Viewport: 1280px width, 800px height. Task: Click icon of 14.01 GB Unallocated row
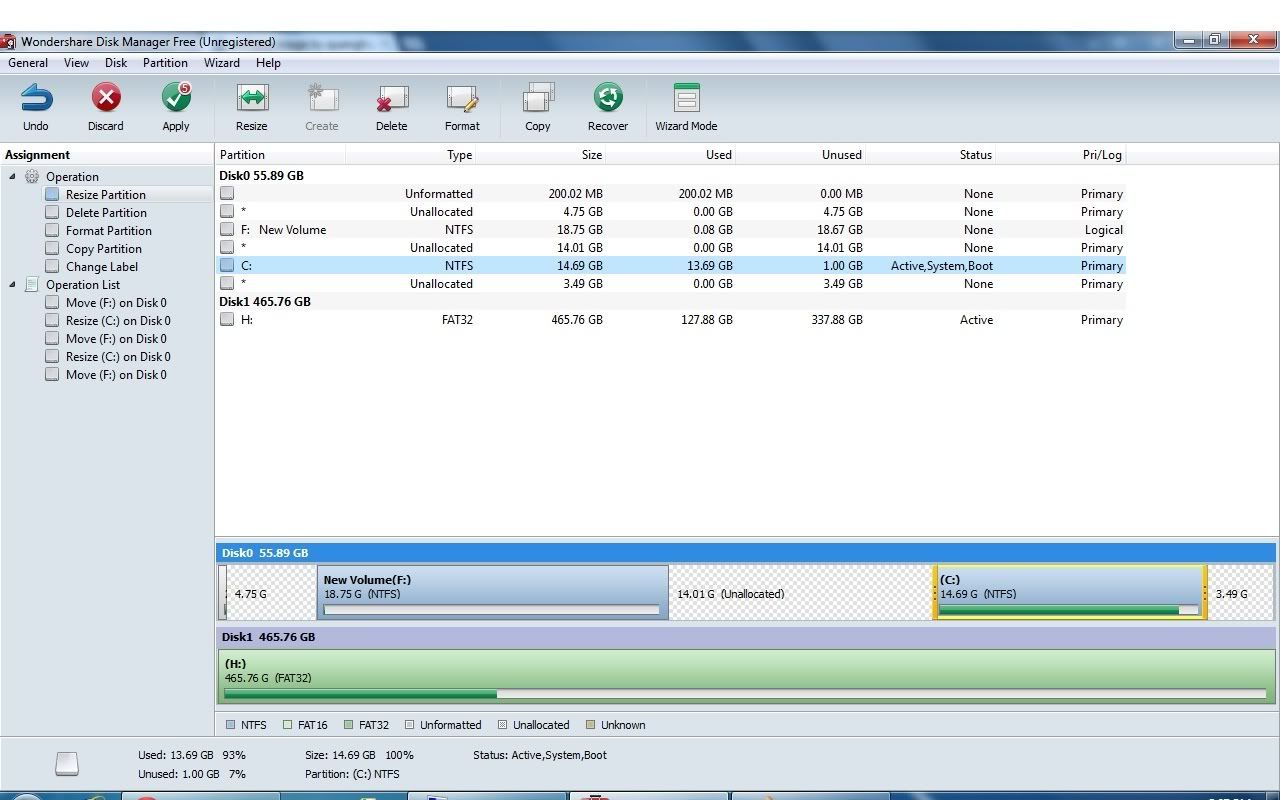tap(227, 247)
